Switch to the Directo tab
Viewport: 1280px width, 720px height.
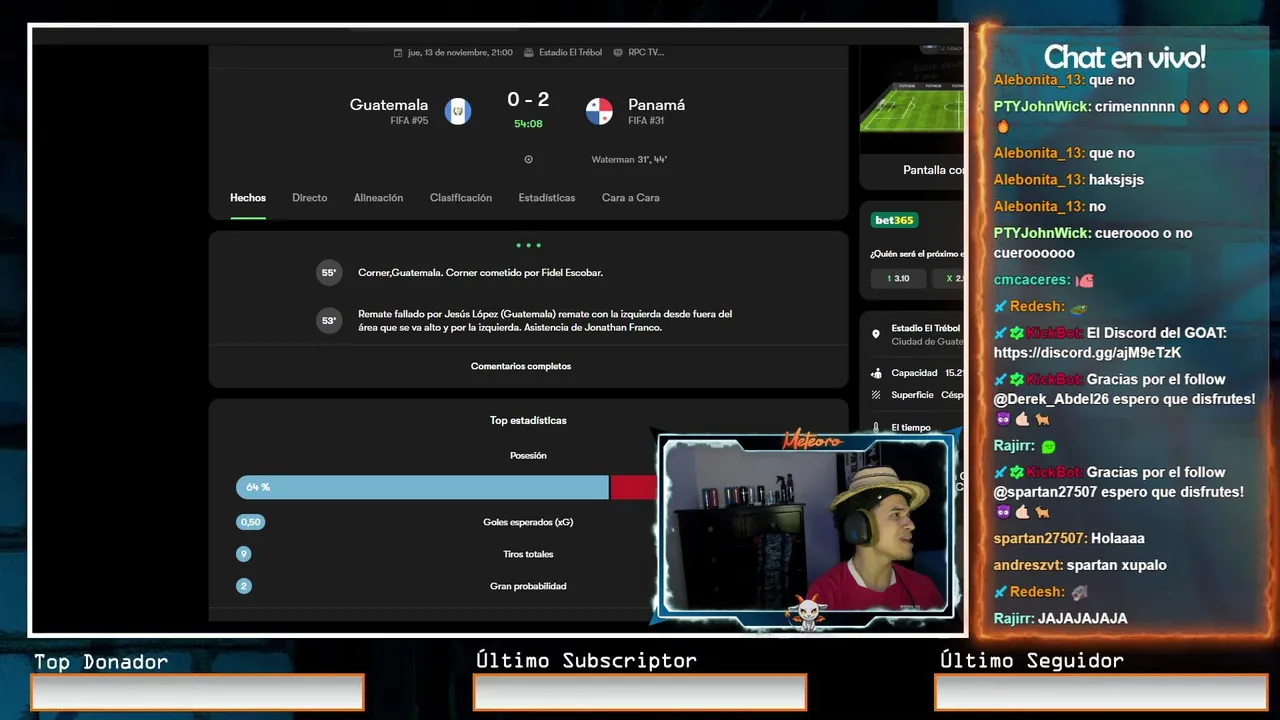coord(310,198)
